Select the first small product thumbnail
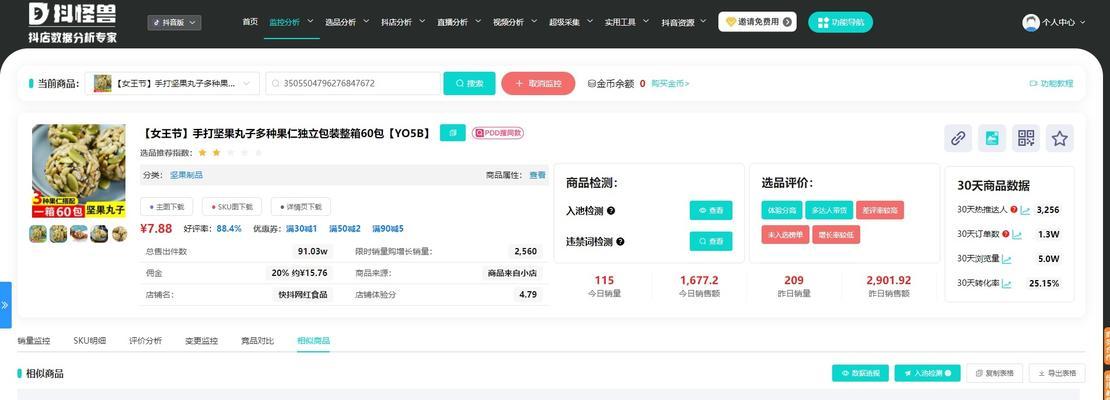Viewport: 1110px width, 400px height. 38,234
